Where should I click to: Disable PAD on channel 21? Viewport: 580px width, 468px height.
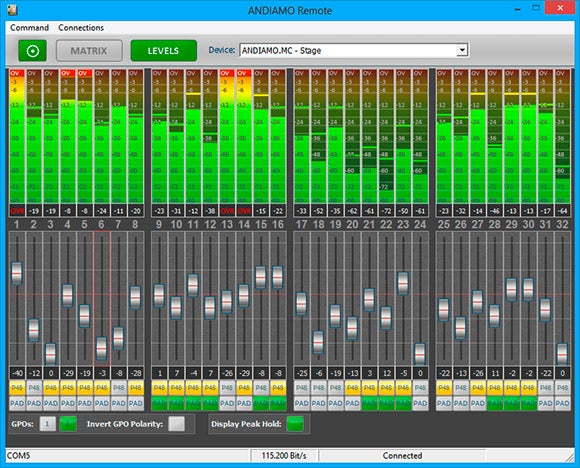[x=370, y=403]
